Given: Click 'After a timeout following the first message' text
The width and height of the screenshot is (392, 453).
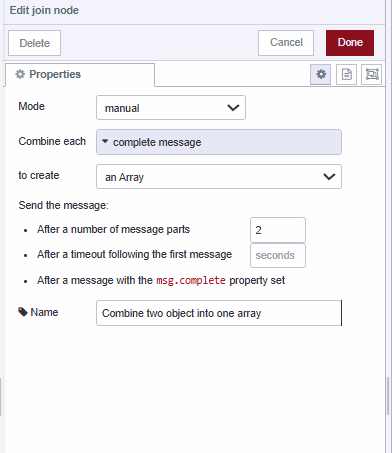Looking at the screenshot, I should [x=134, y=254].
